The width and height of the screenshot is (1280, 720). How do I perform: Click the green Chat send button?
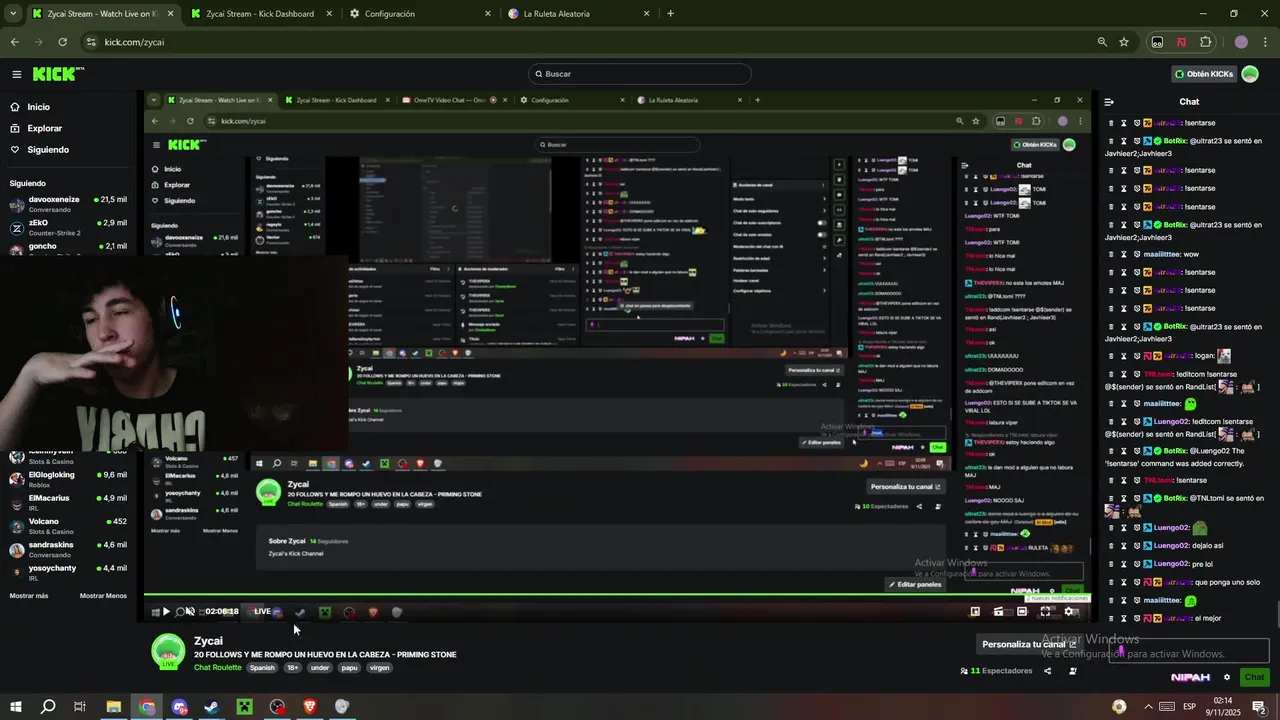click(x=1254, y=677)
